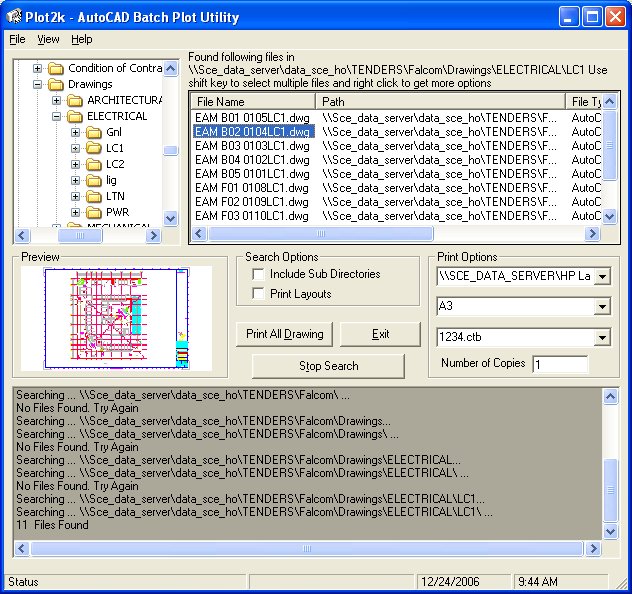This screenshot has width=632, height=594.
Task: Click the Print All Drawing button
Action: 285,334
